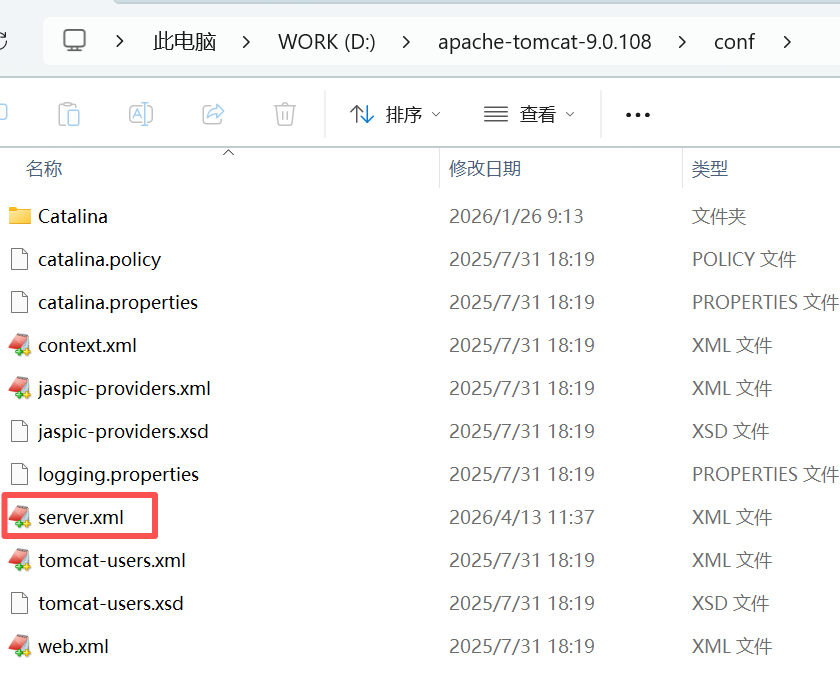Click the Catalina folder name
This screenshot has width=840, height=677.
[x=73, y=216]
